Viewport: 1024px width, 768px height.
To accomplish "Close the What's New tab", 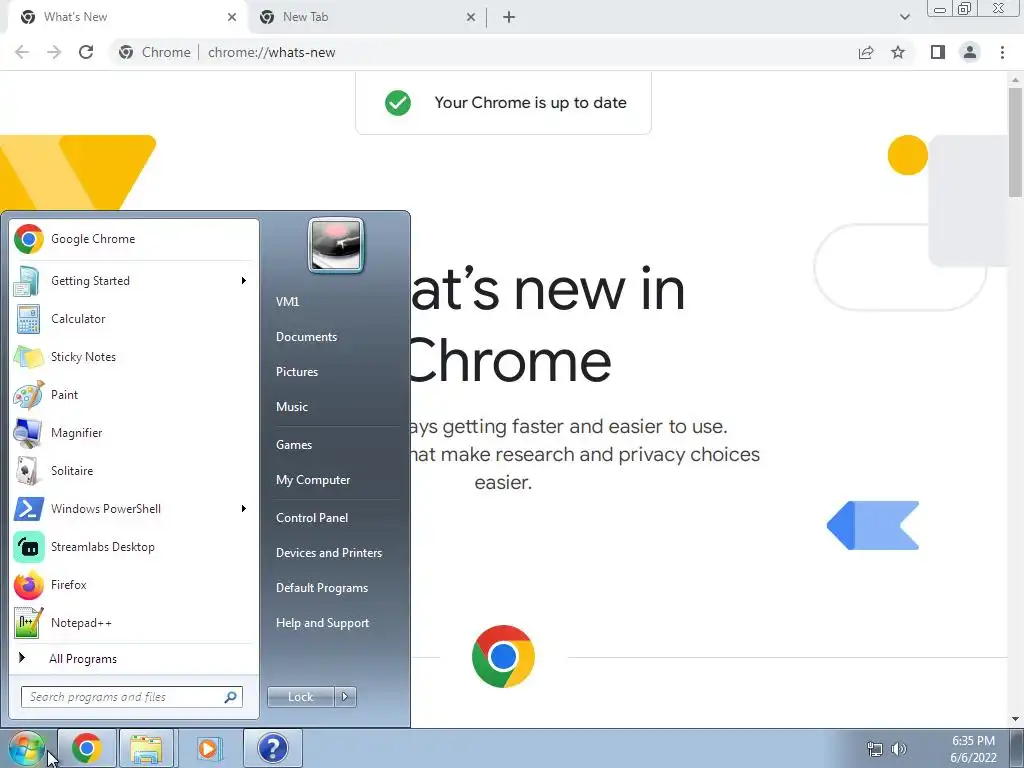I will point(232,17).
